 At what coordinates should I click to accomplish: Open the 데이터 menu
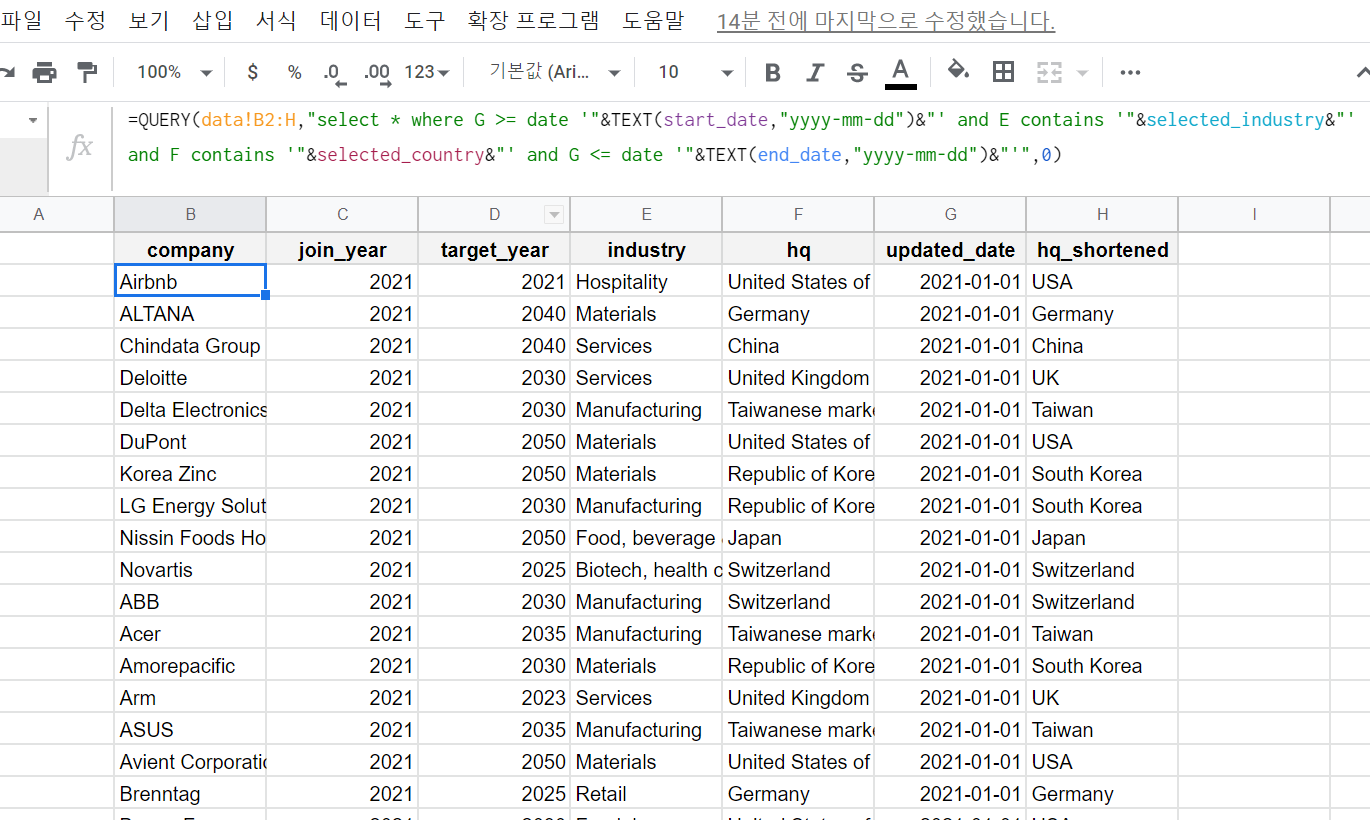click(x=351, y=21)
